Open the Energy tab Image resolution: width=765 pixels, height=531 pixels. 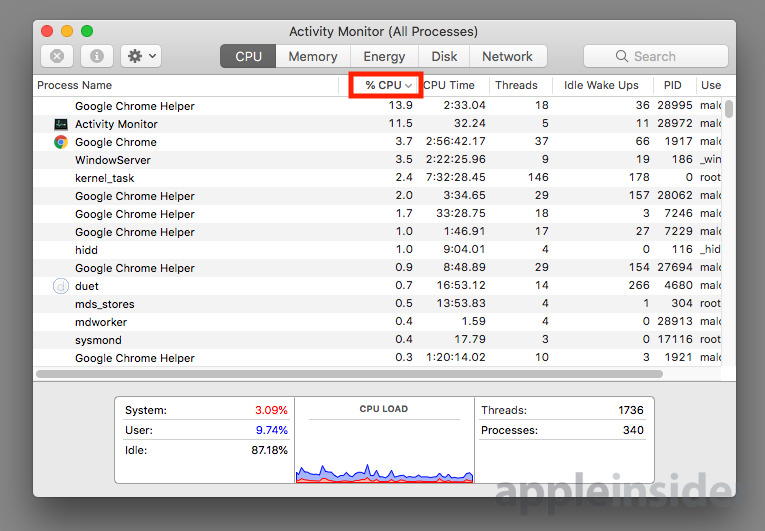384,56
